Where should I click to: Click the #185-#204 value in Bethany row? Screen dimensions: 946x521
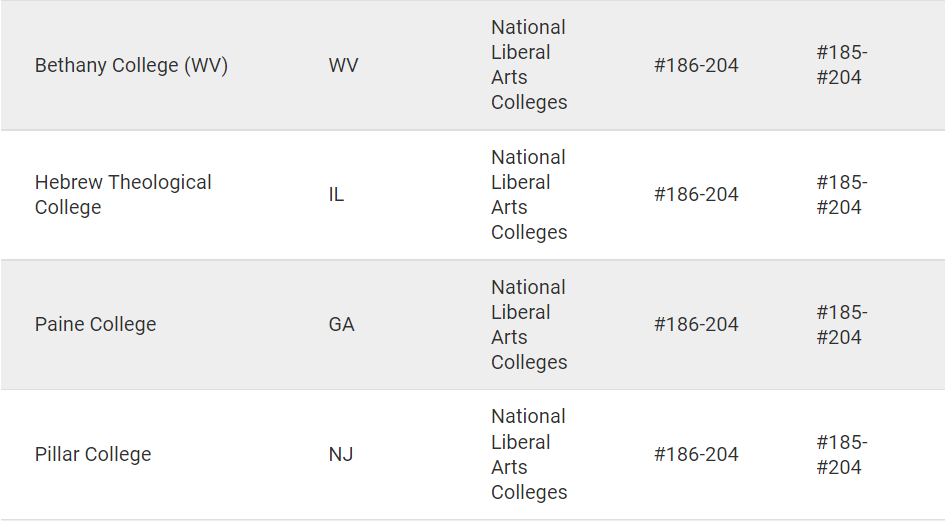pos(842,65)
